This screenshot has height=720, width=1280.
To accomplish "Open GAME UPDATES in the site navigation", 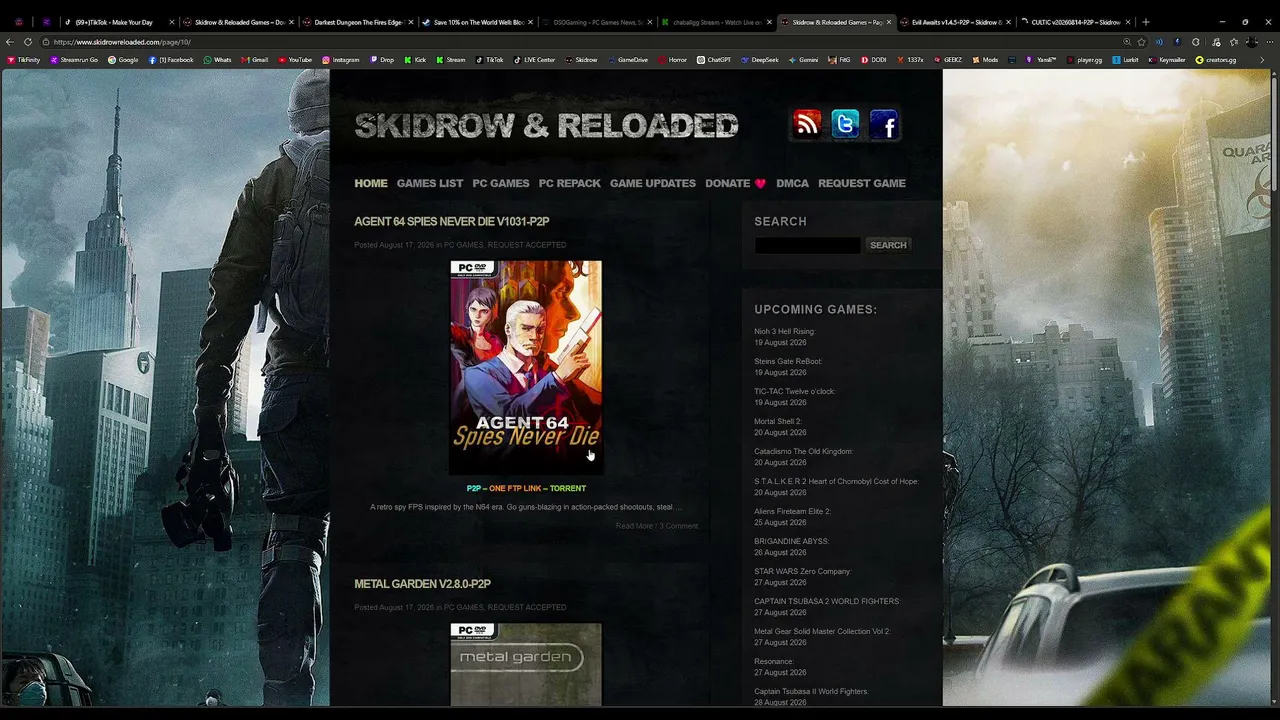I will pyautogui.click(x=653, y=183).
